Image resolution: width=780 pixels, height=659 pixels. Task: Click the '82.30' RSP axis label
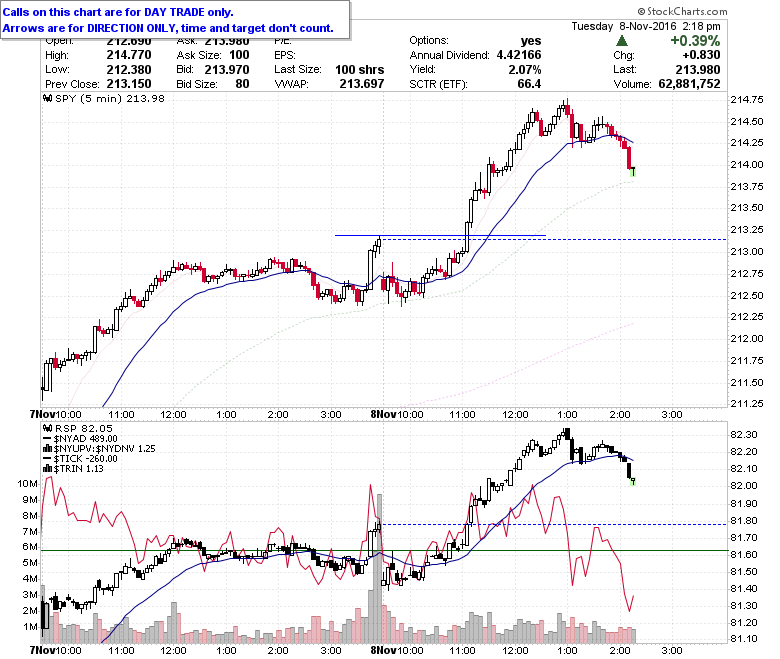pos(744,435)
